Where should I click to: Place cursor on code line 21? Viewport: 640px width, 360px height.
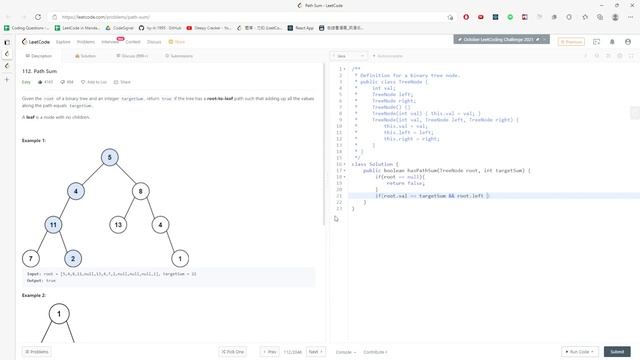[x=494, y=196]
